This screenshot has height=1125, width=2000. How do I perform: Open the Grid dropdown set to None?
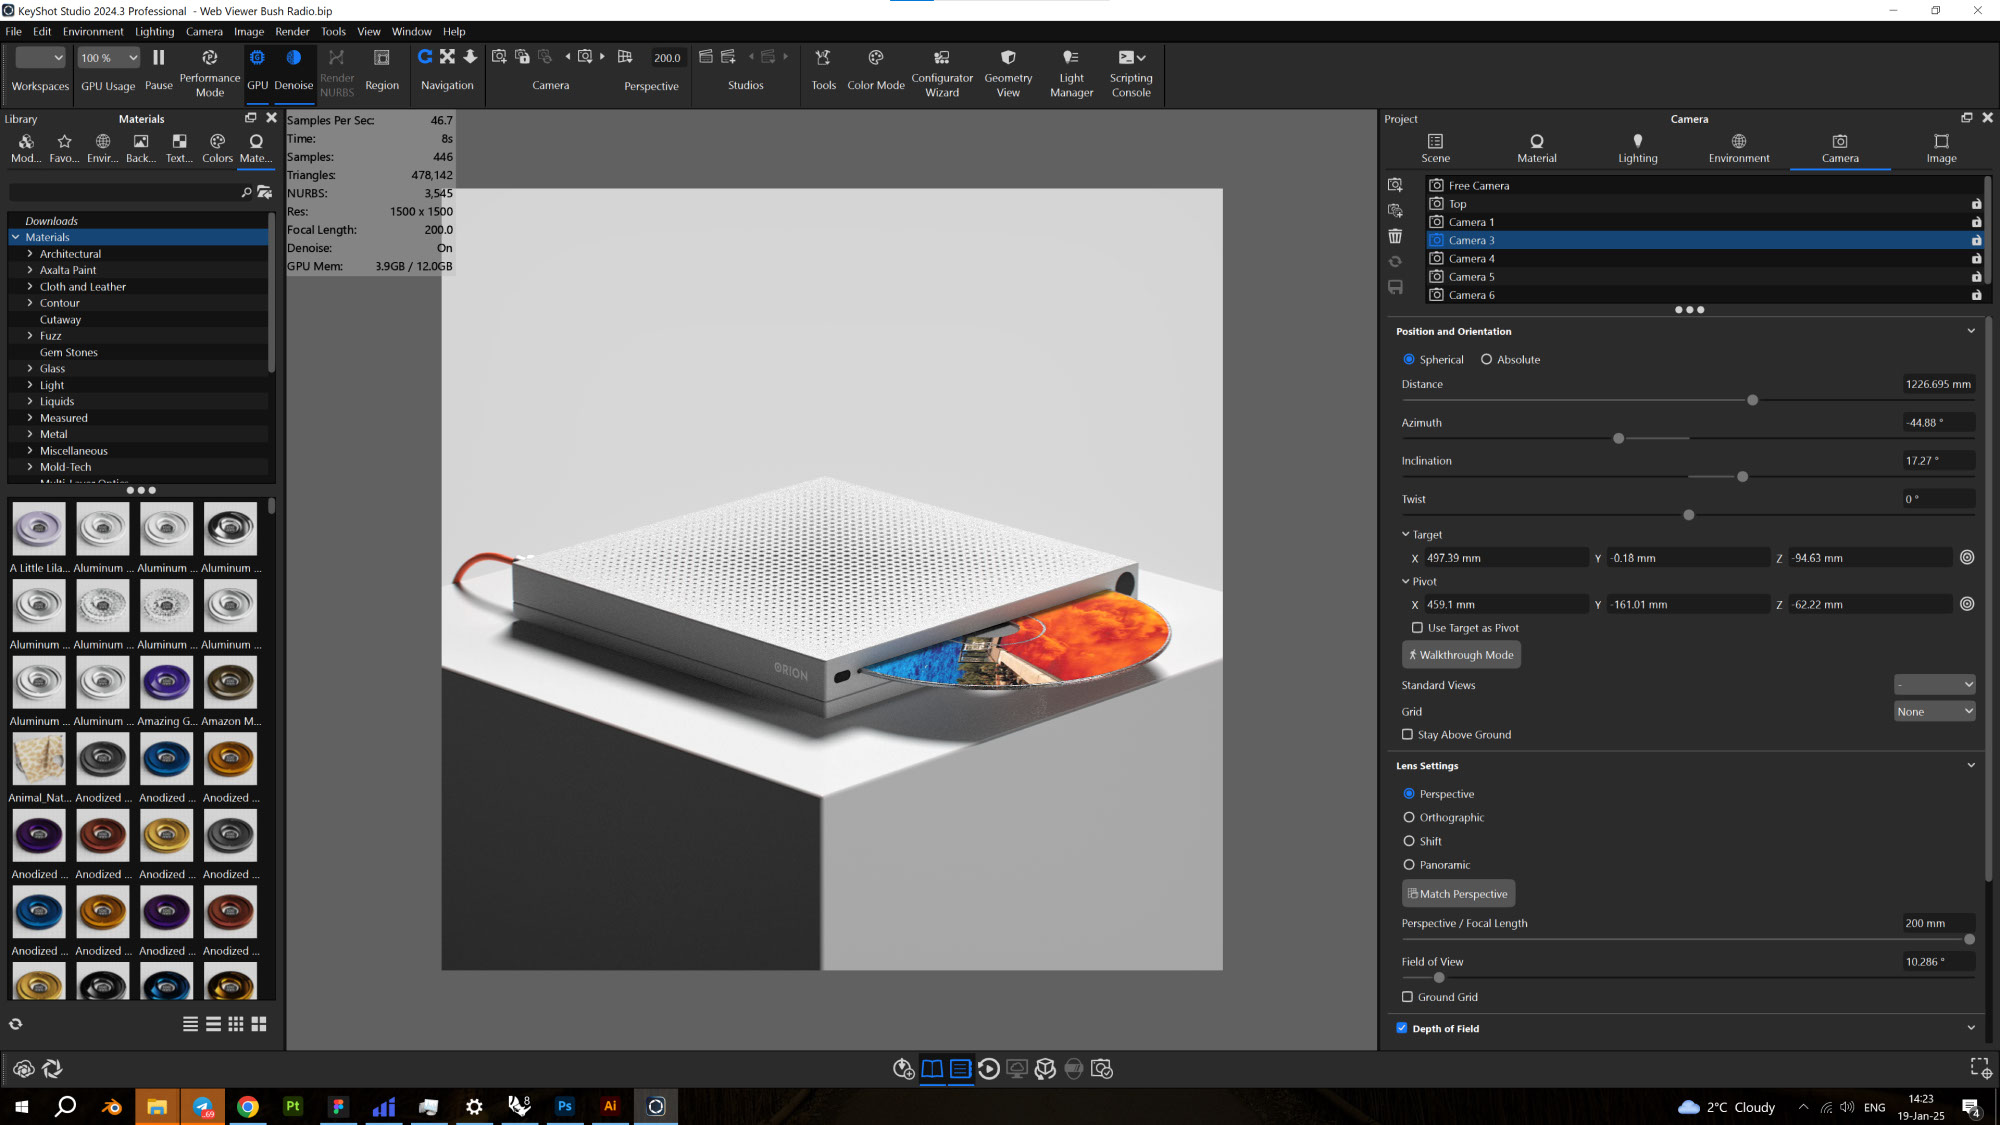(1934, 712)
